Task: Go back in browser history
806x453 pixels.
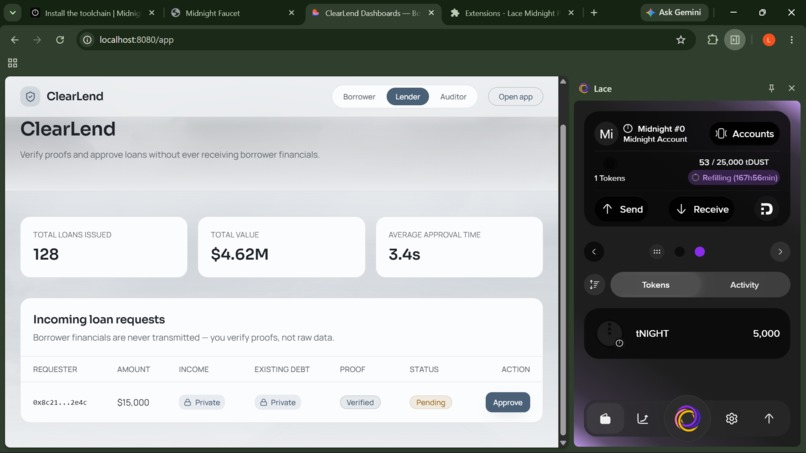Action: 14,40
